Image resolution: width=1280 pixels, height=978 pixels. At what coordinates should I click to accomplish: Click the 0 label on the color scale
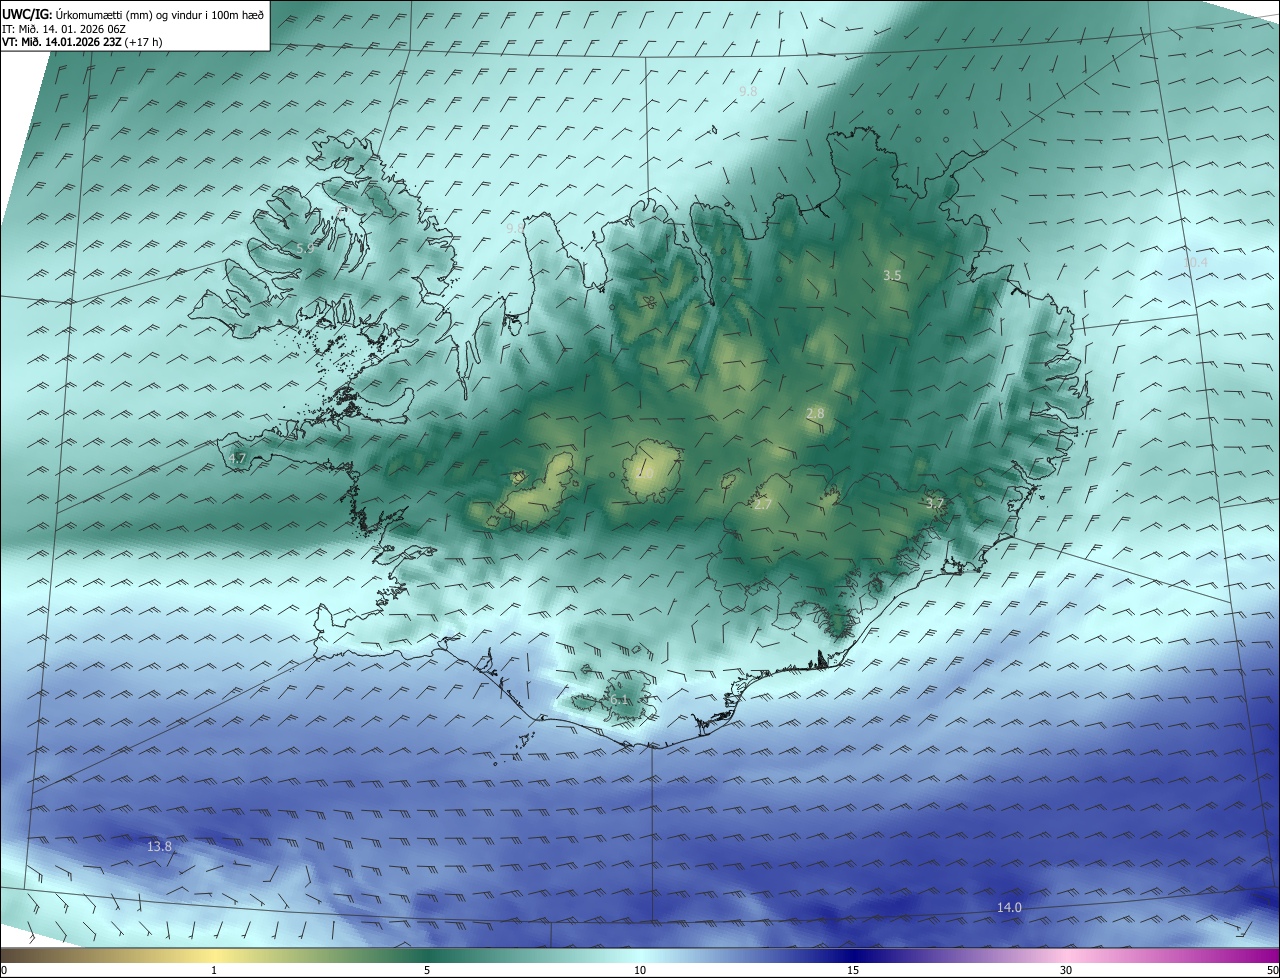[4, 970]
